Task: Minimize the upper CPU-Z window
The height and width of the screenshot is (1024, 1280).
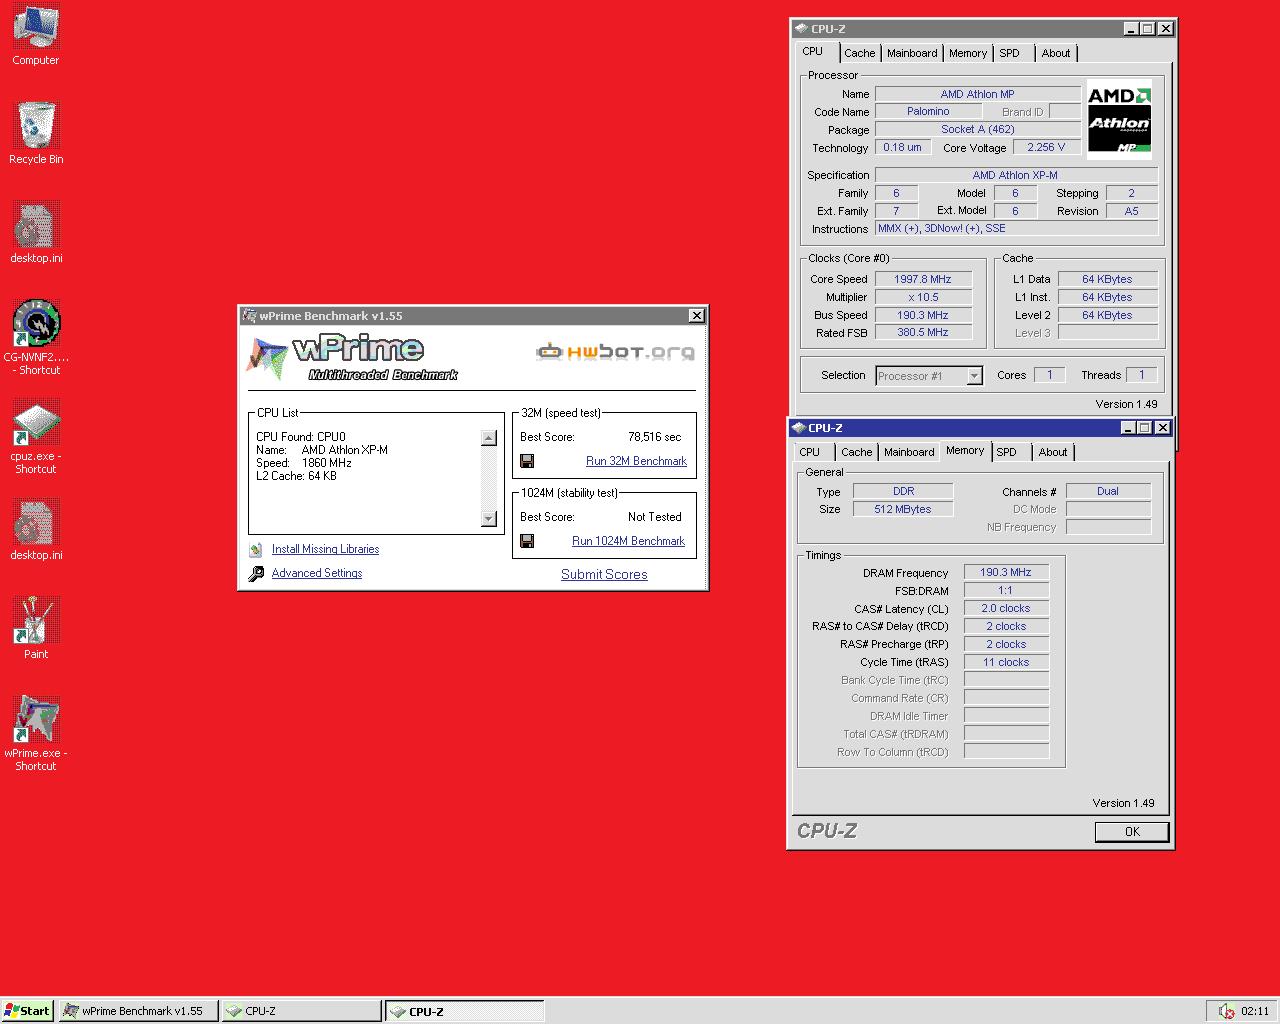Action: [x=1131, y=29]
